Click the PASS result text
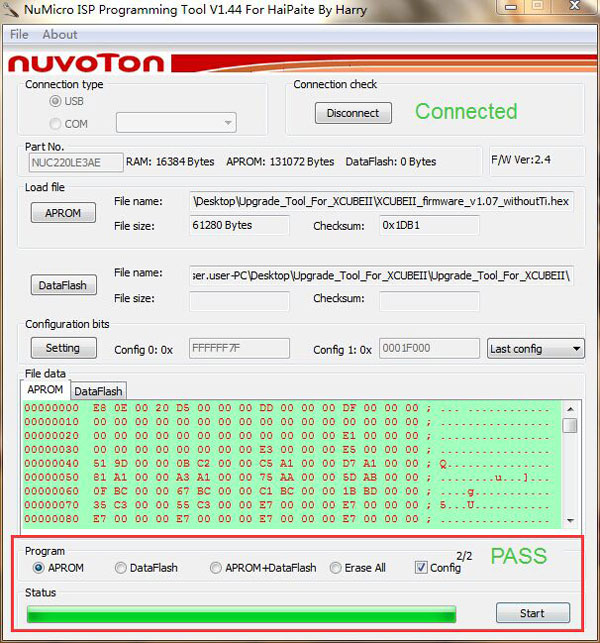 pyautogui.click(x=519, y=556)
